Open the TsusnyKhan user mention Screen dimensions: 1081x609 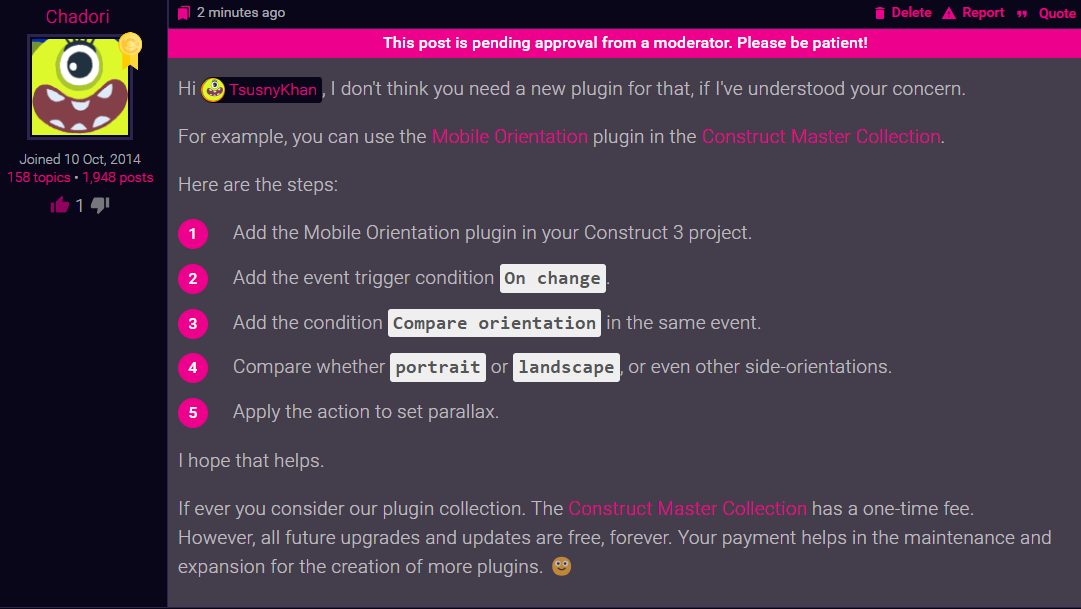click(261, 90)
